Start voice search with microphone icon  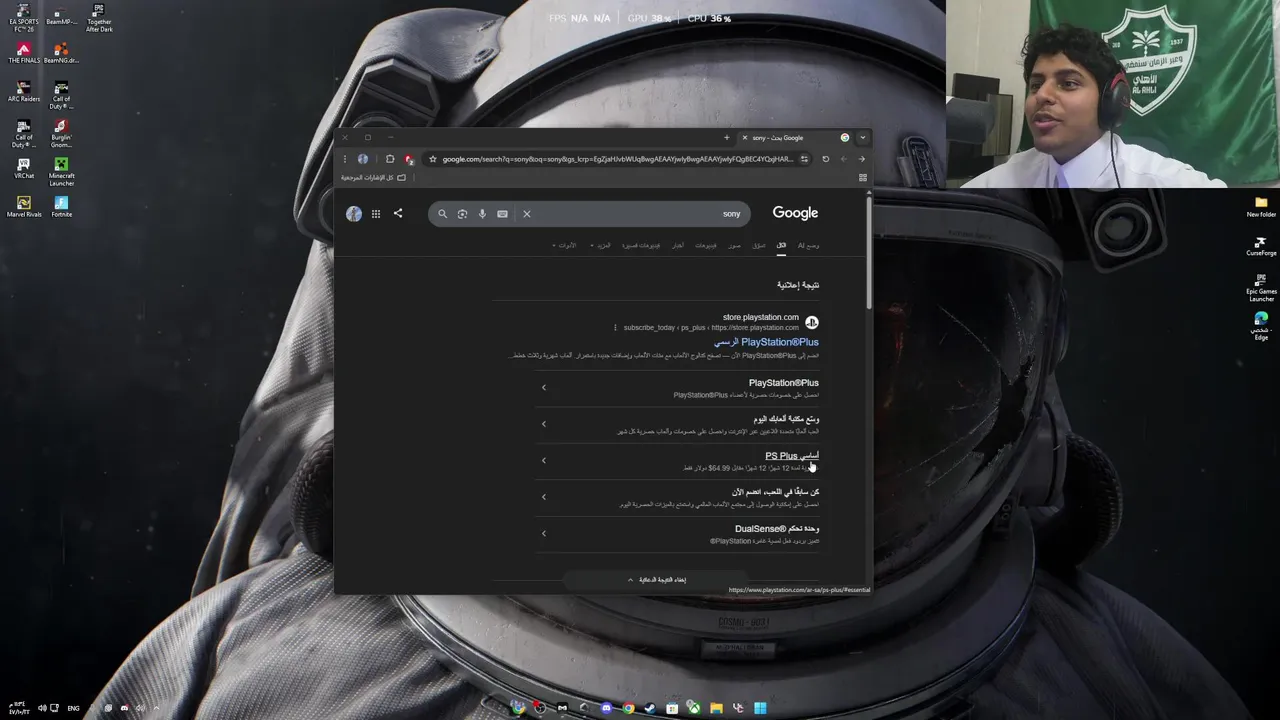[482, 213]
